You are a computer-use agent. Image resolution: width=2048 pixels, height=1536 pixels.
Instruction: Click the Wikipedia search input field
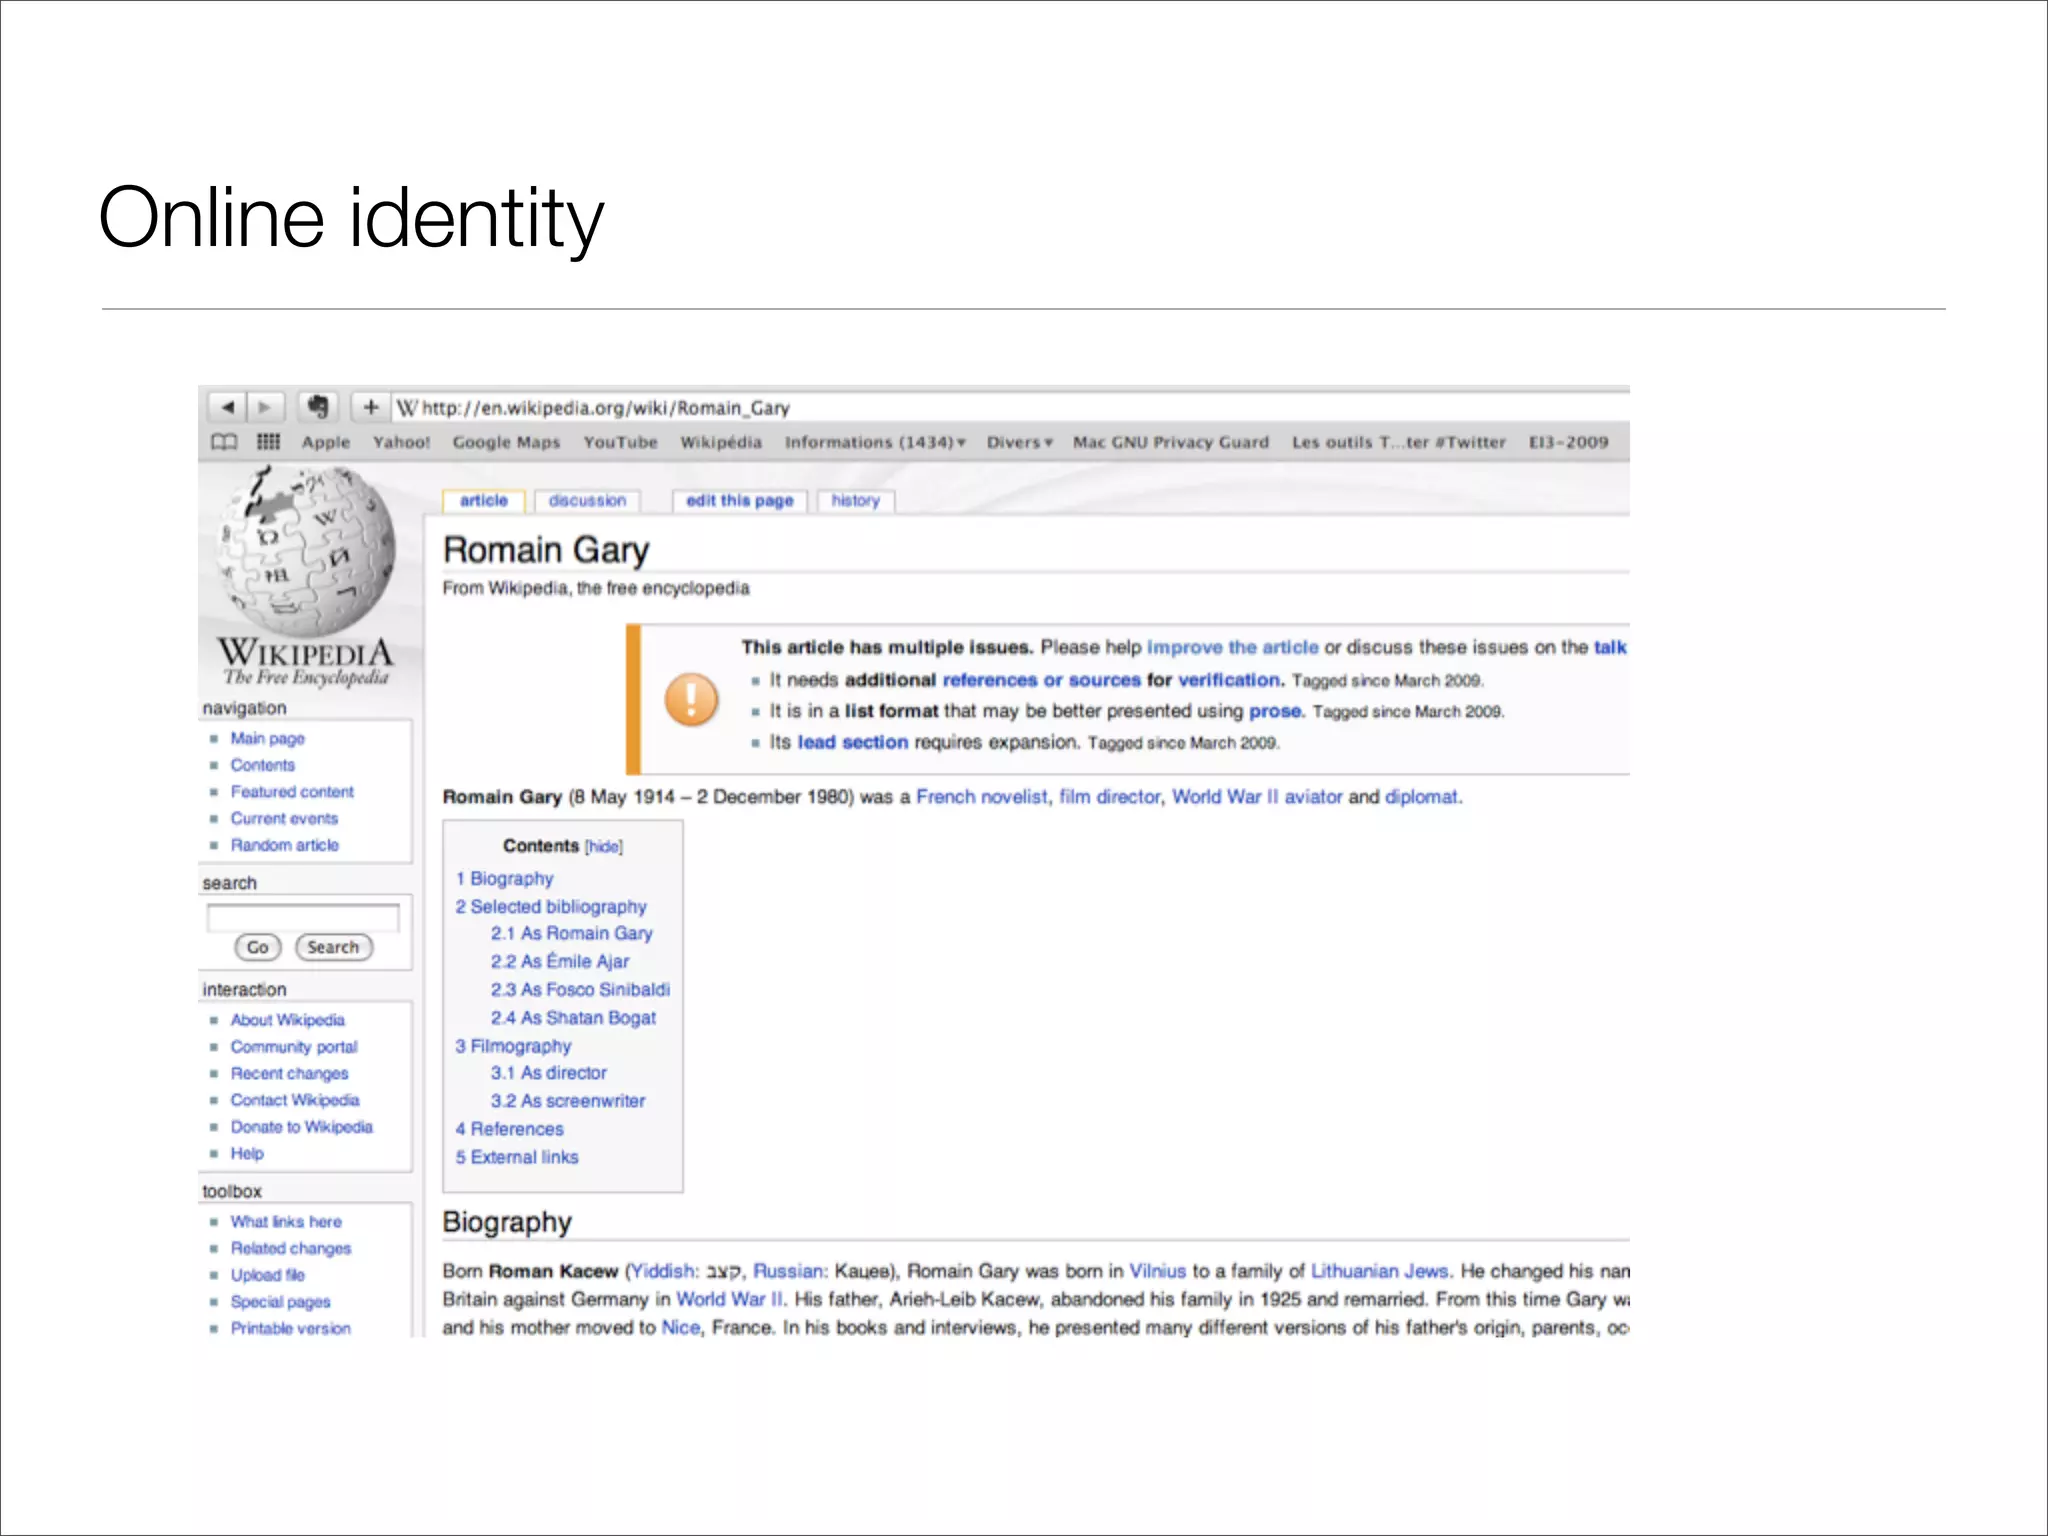pyautogui.click(x=303, y=917)
